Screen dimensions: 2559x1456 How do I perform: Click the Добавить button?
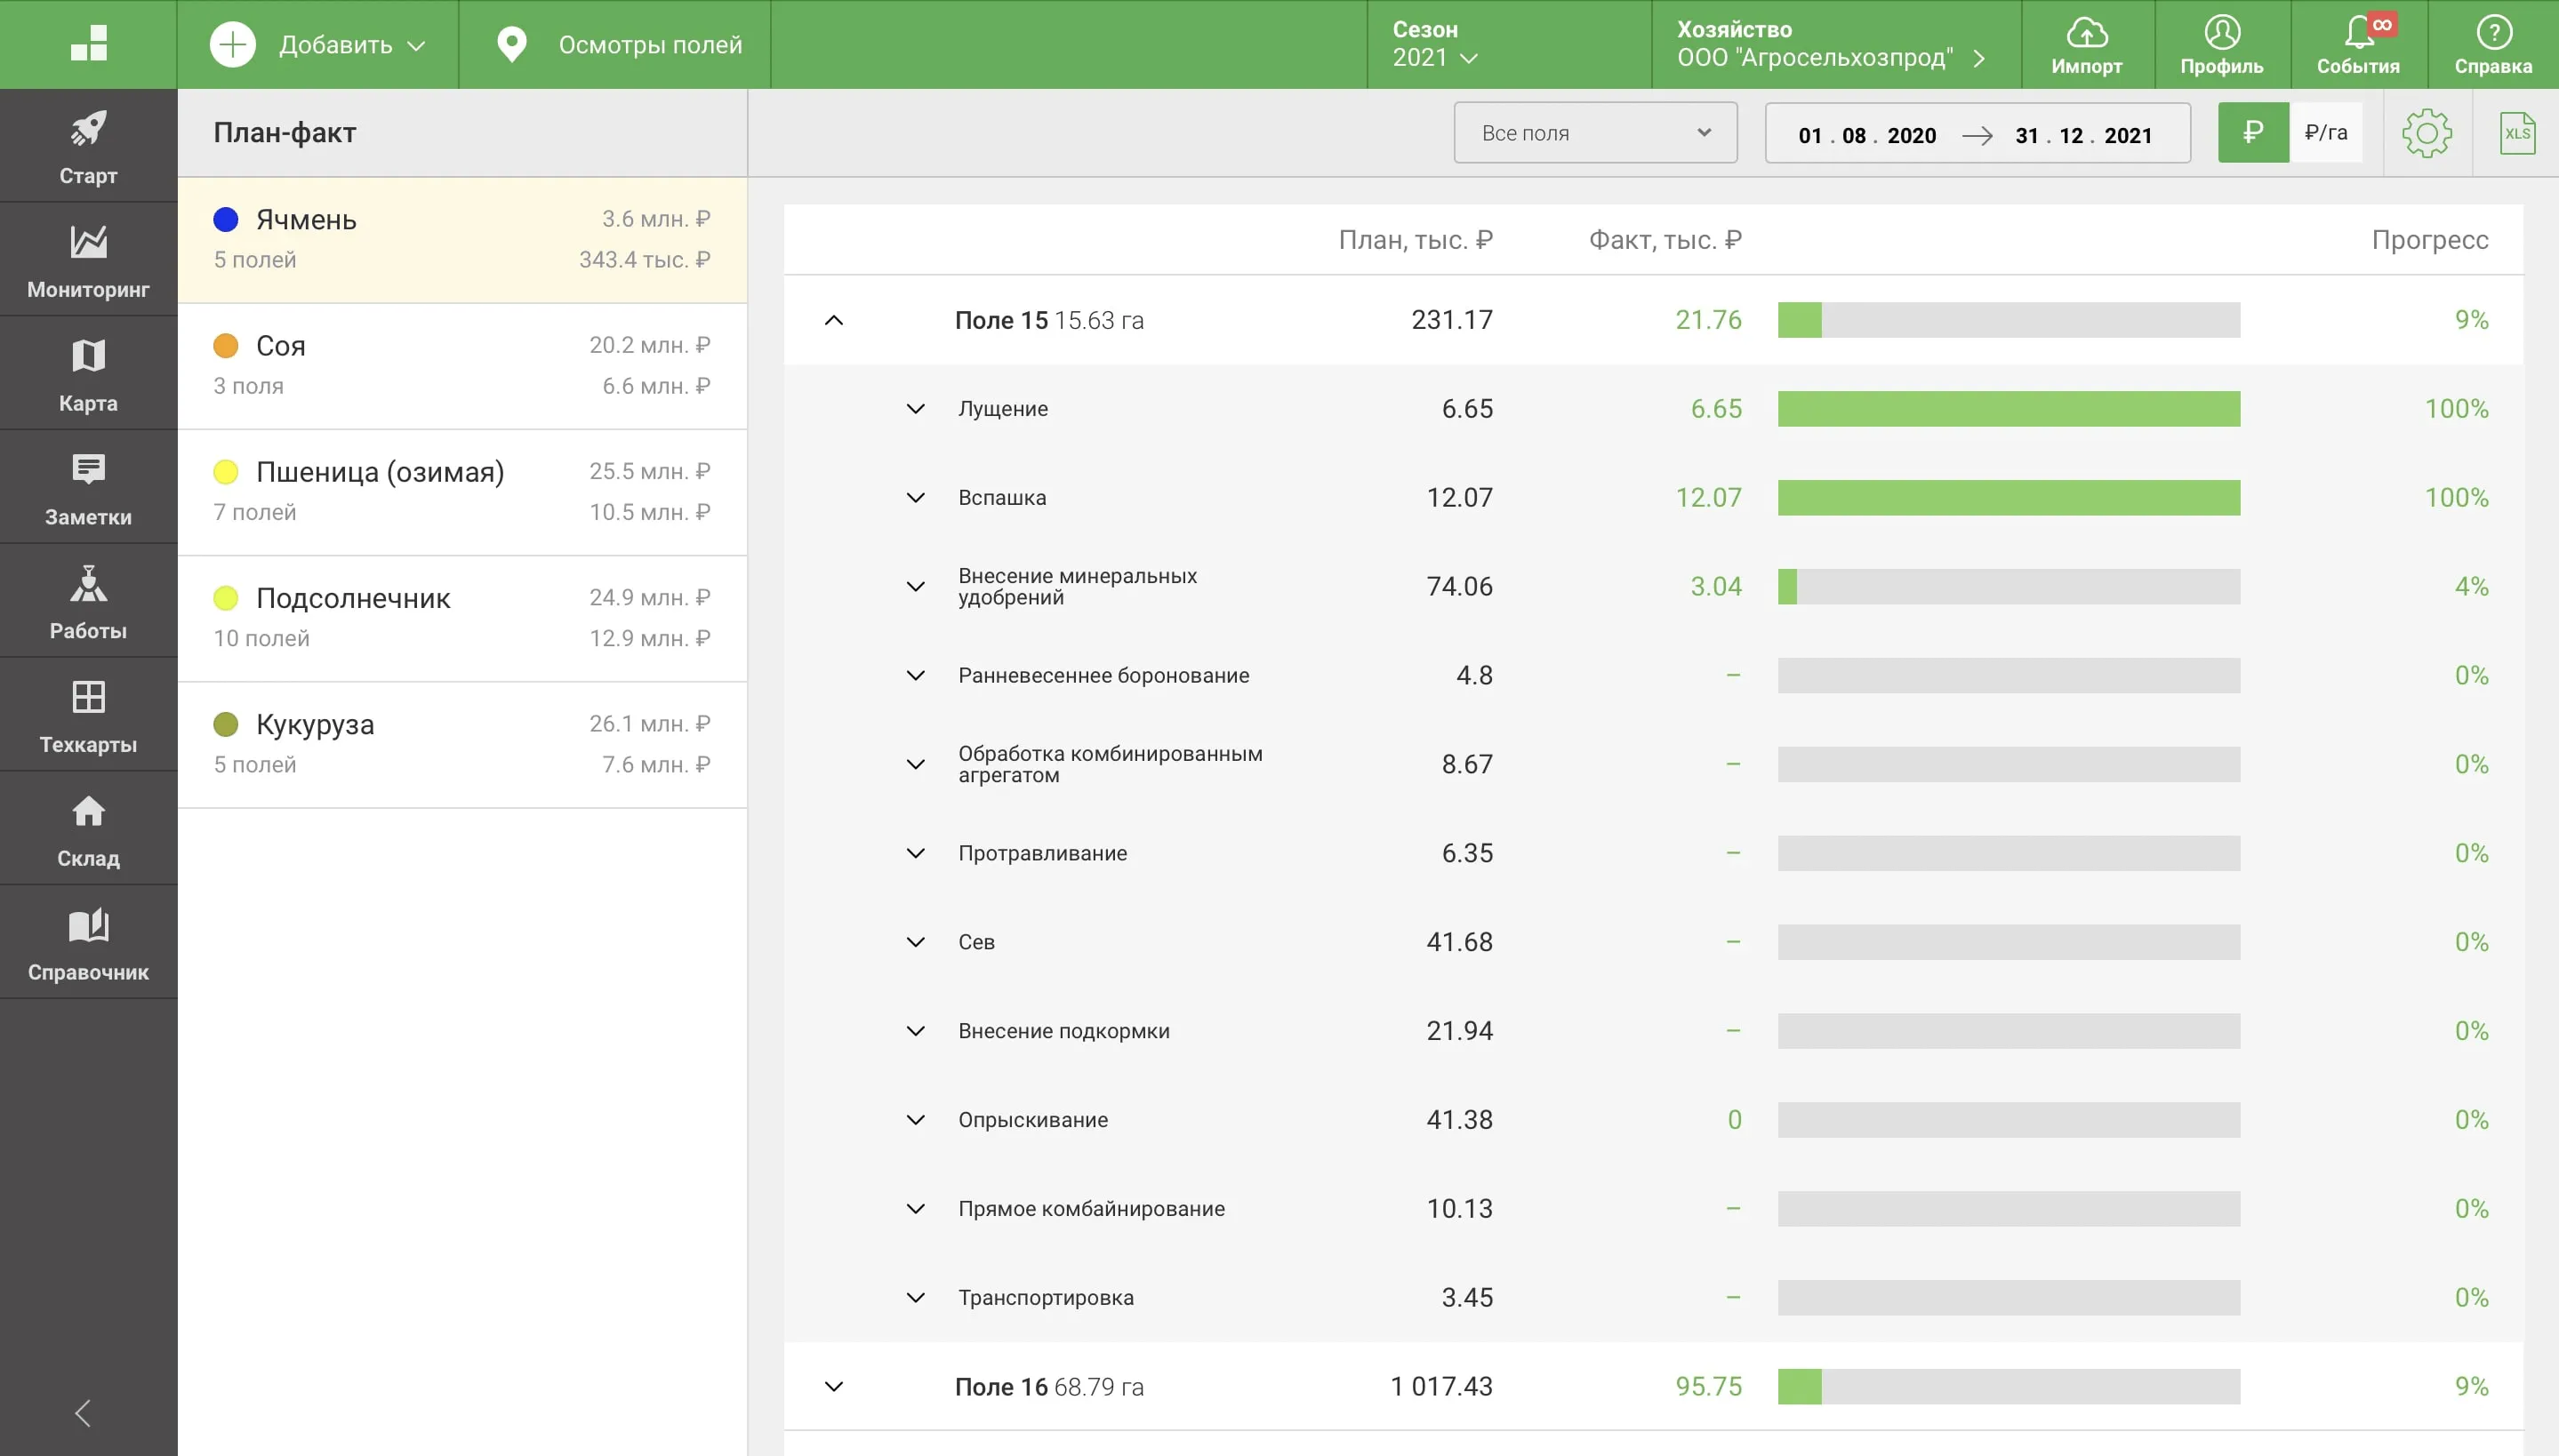point(318,45)
